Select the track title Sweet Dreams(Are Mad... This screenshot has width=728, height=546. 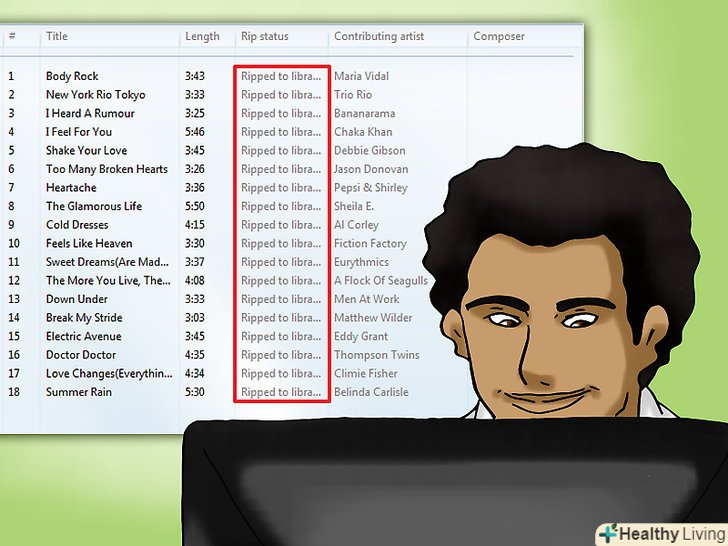pyautogui.click(x=107, y=262)
